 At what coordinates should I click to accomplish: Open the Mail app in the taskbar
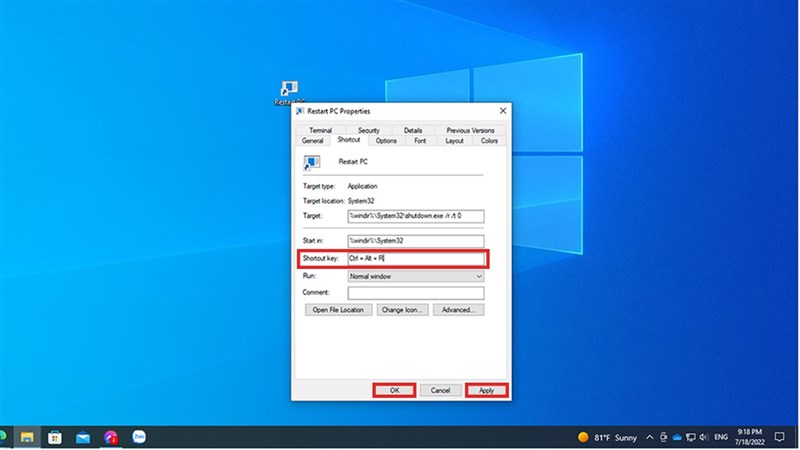(x=83, y=437)
